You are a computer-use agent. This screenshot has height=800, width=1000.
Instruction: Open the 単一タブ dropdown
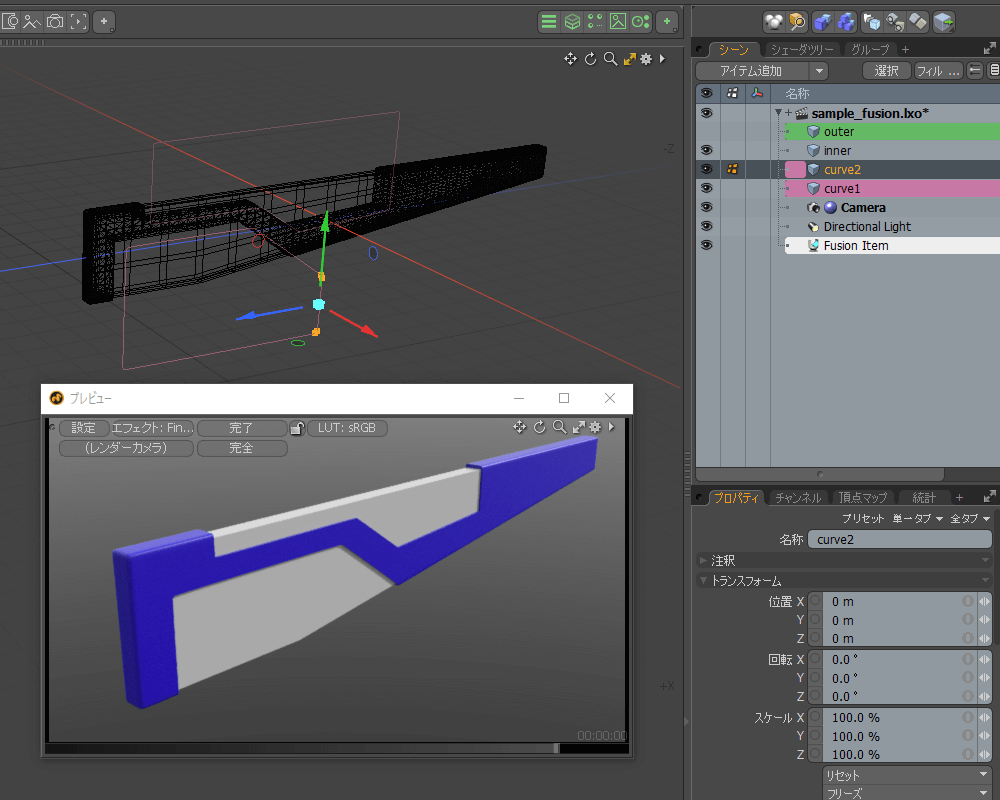[918, 519]
